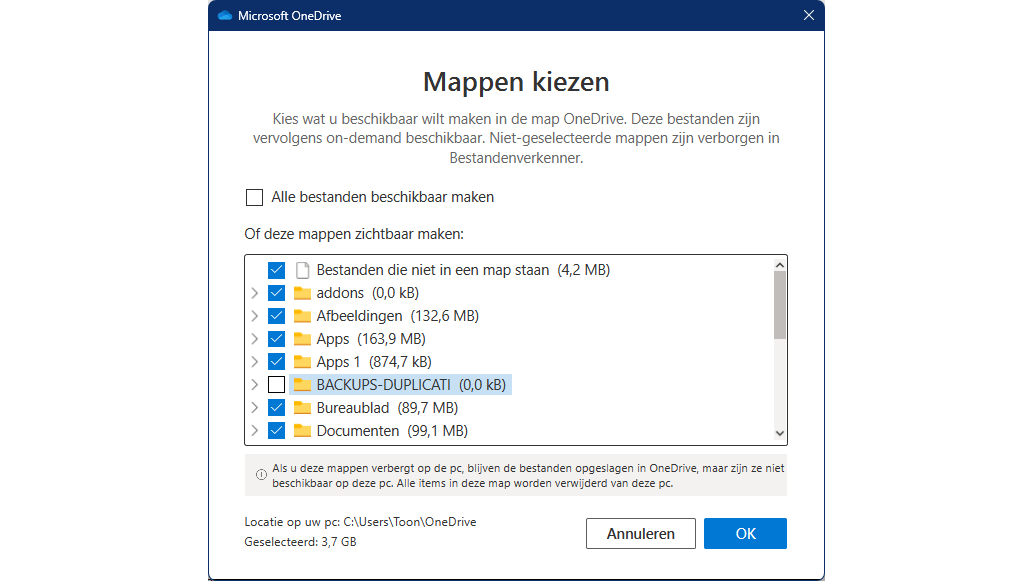
Task: Click the OneDrive cloud icon in title bar
Action: point(225,15)
